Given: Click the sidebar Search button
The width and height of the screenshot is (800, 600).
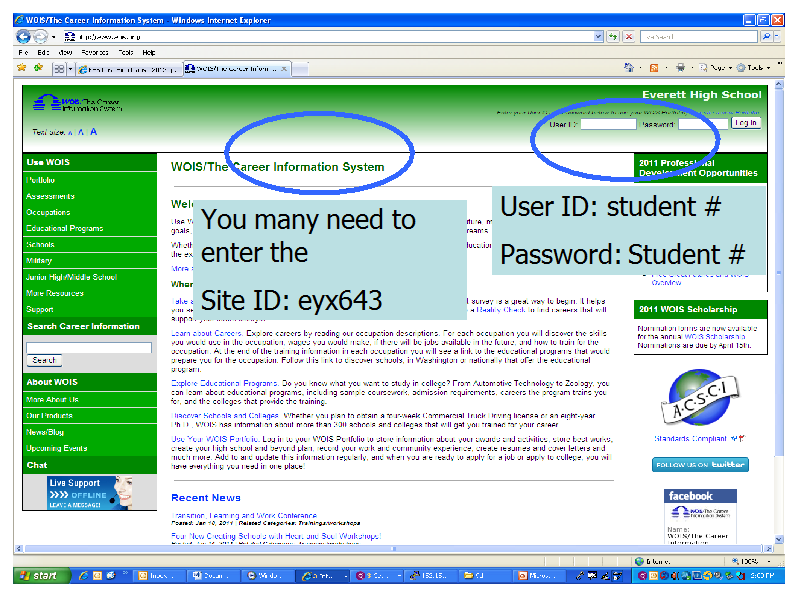Looking at the screenshot, I should (x=44, y=360).
